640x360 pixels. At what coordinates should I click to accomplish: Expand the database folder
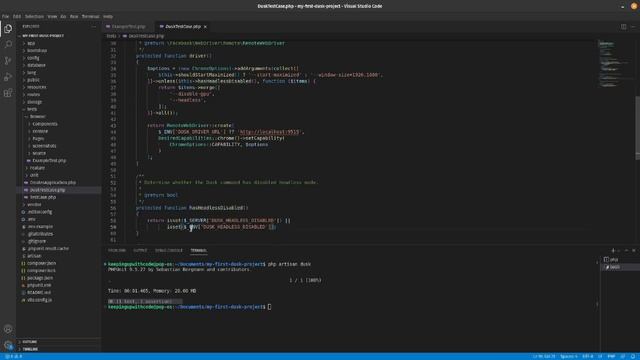pos(36,65)
